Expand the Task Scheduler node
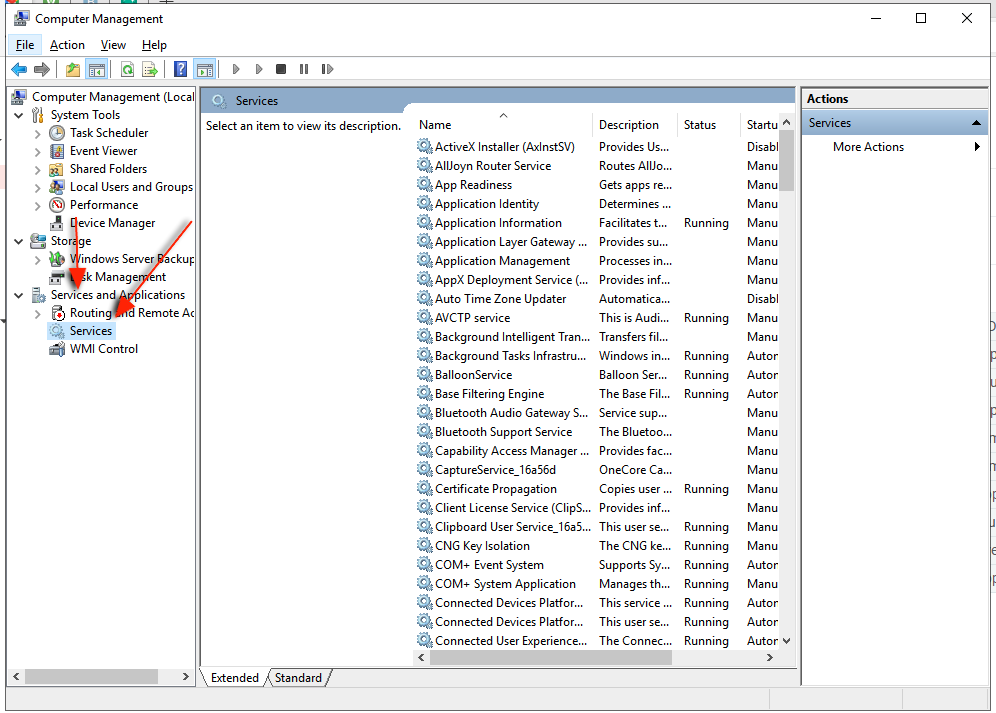The image size is (996, 713). [37, 133]
